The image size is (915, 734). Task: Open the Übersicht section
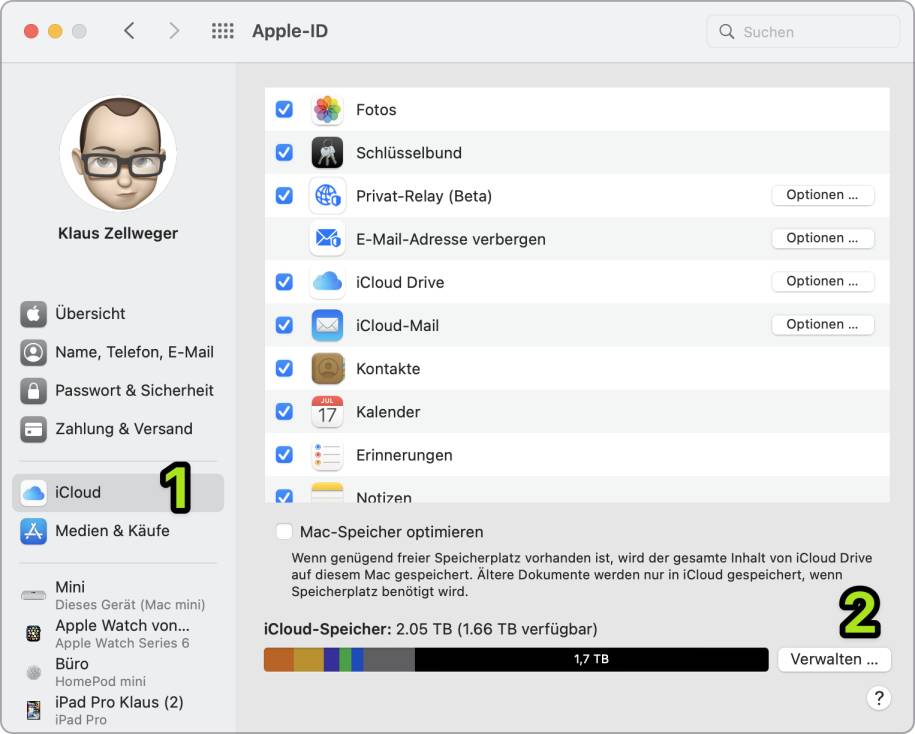118,314
